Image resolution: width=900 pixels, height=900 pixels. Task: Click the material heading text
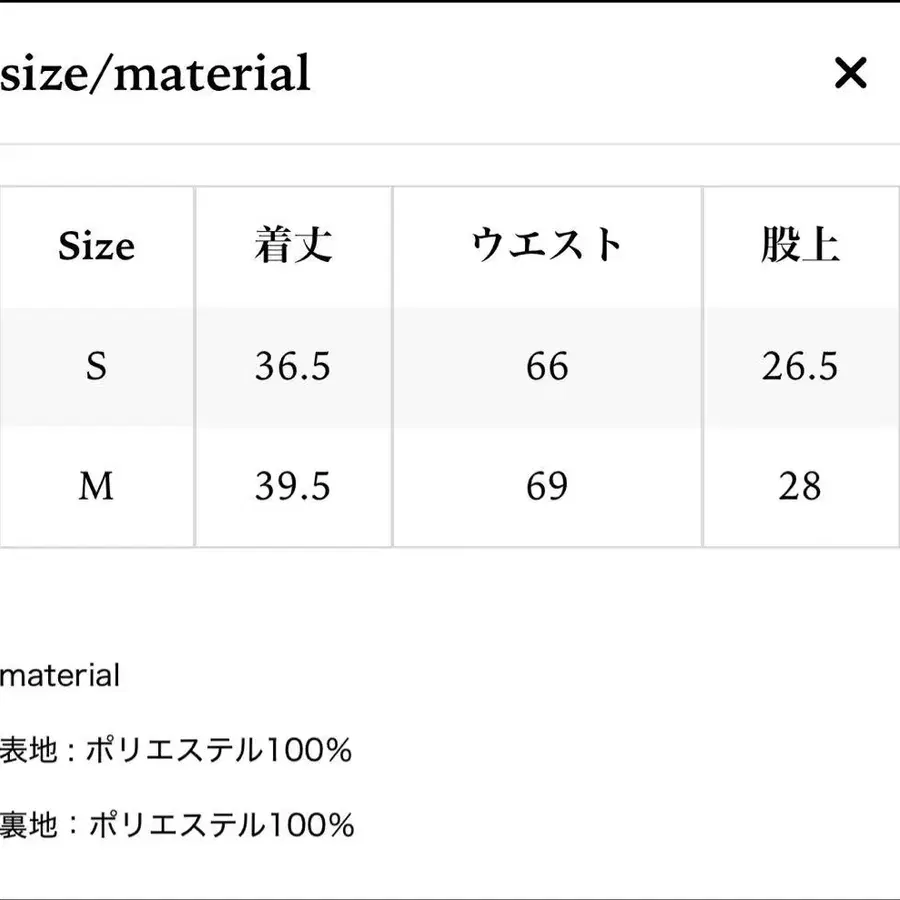click(60, 675)
